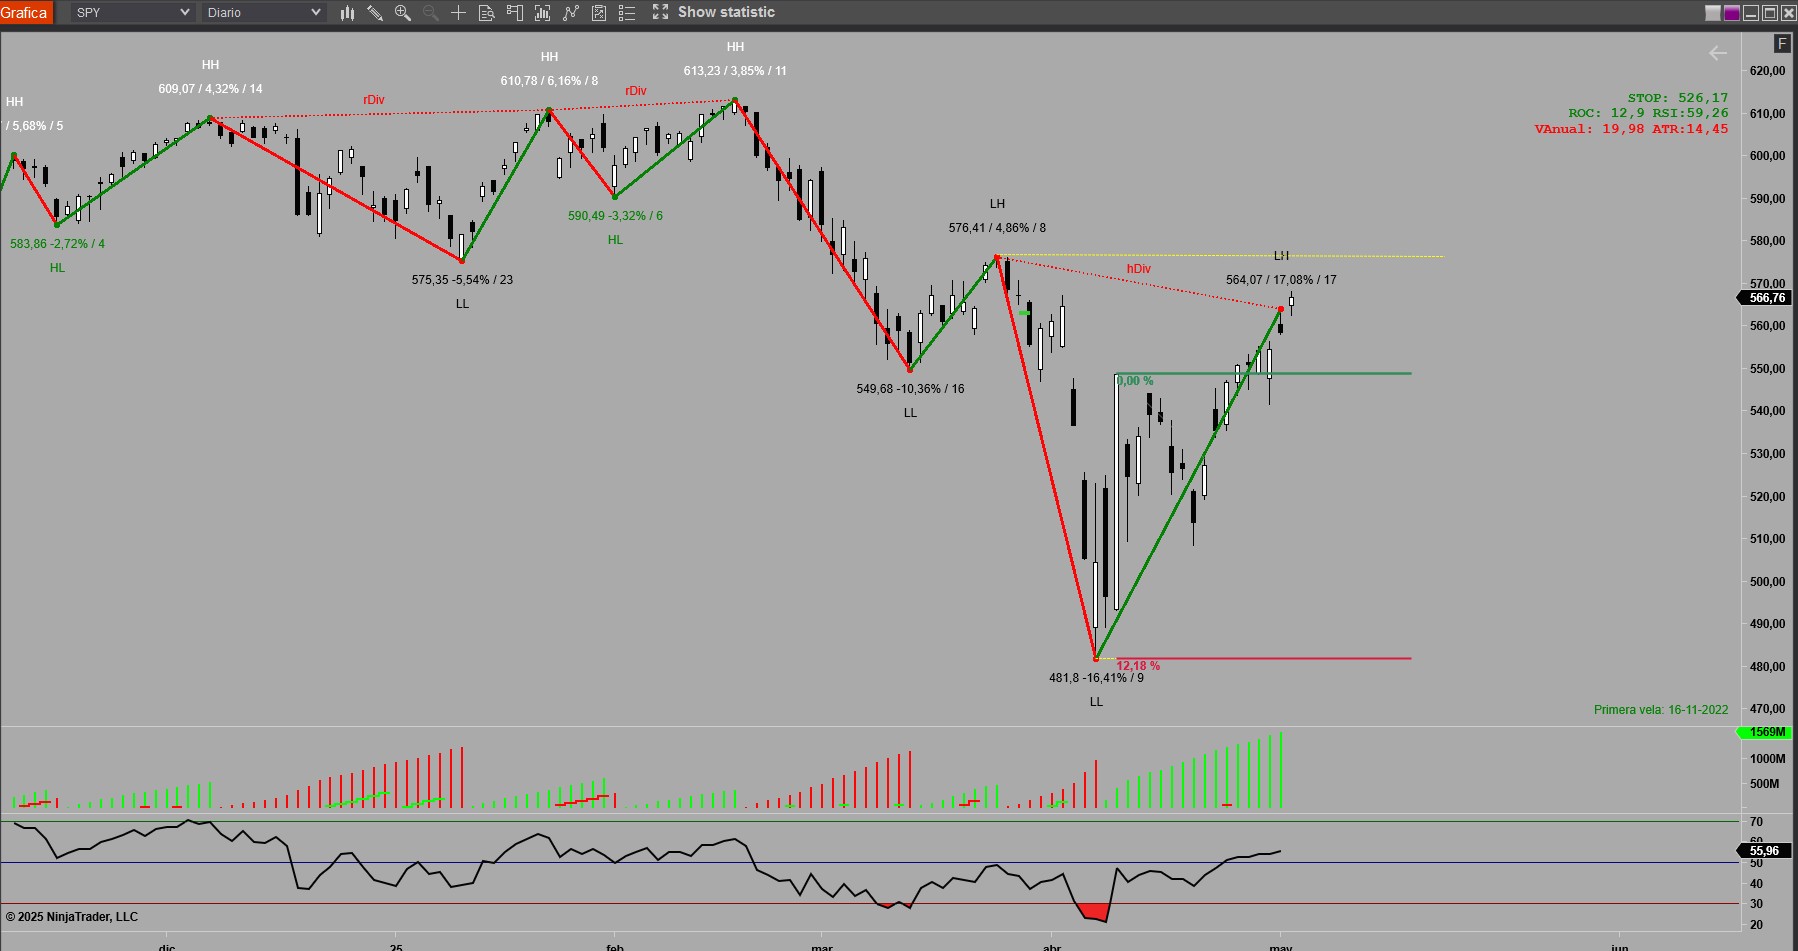Viewport: 1798px width, 951px height.
Task: Click the ROC: 12,9 RSI:59,26 text
Action: click(1648, 113)
